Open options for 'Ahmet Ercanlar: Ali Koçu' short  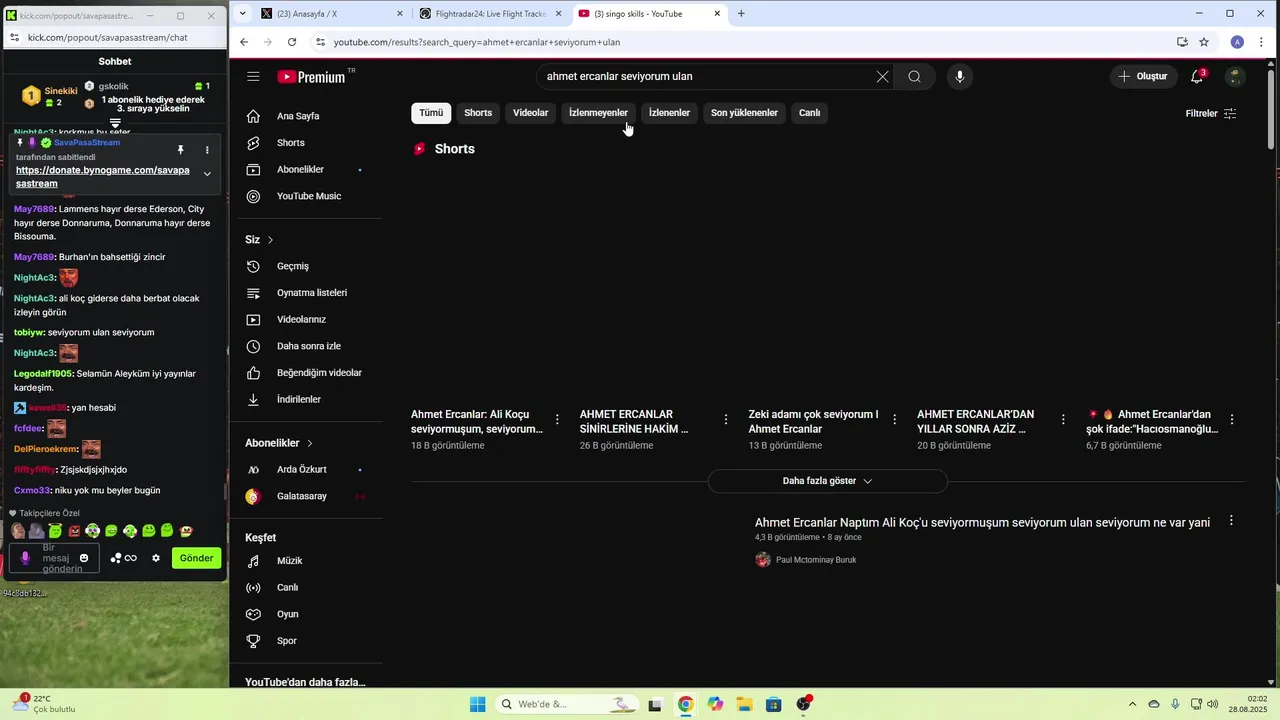tap(557, 420)
